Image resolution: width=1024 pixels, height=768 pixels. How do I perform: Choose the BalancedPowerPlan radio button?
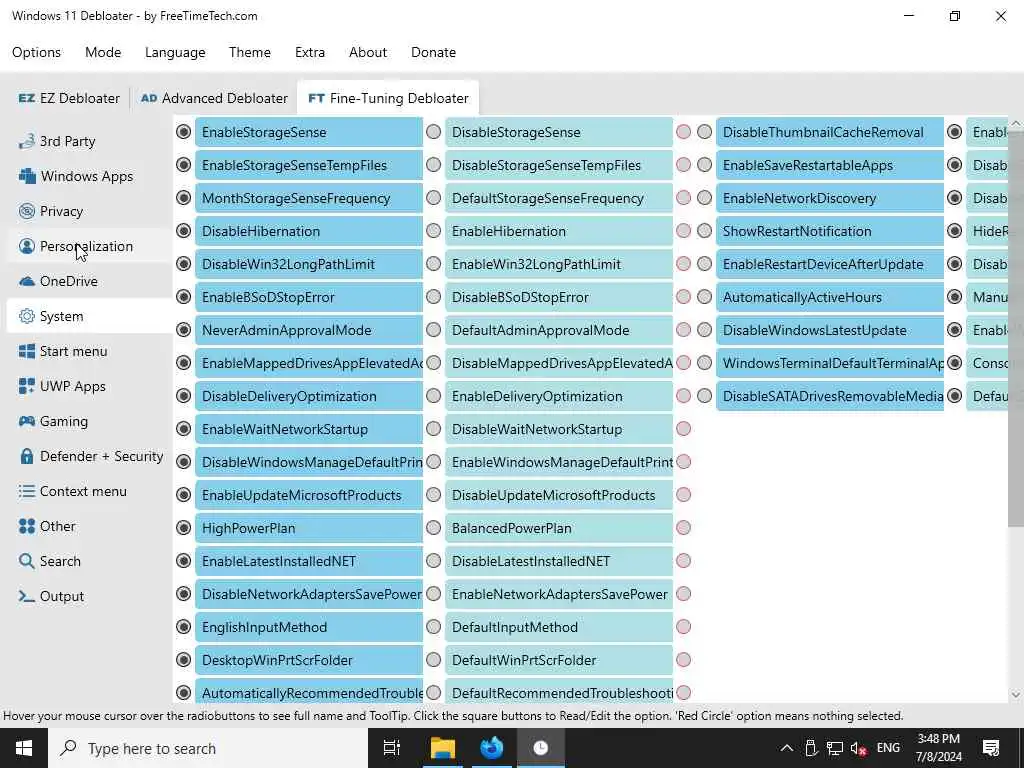pos(434,528)
